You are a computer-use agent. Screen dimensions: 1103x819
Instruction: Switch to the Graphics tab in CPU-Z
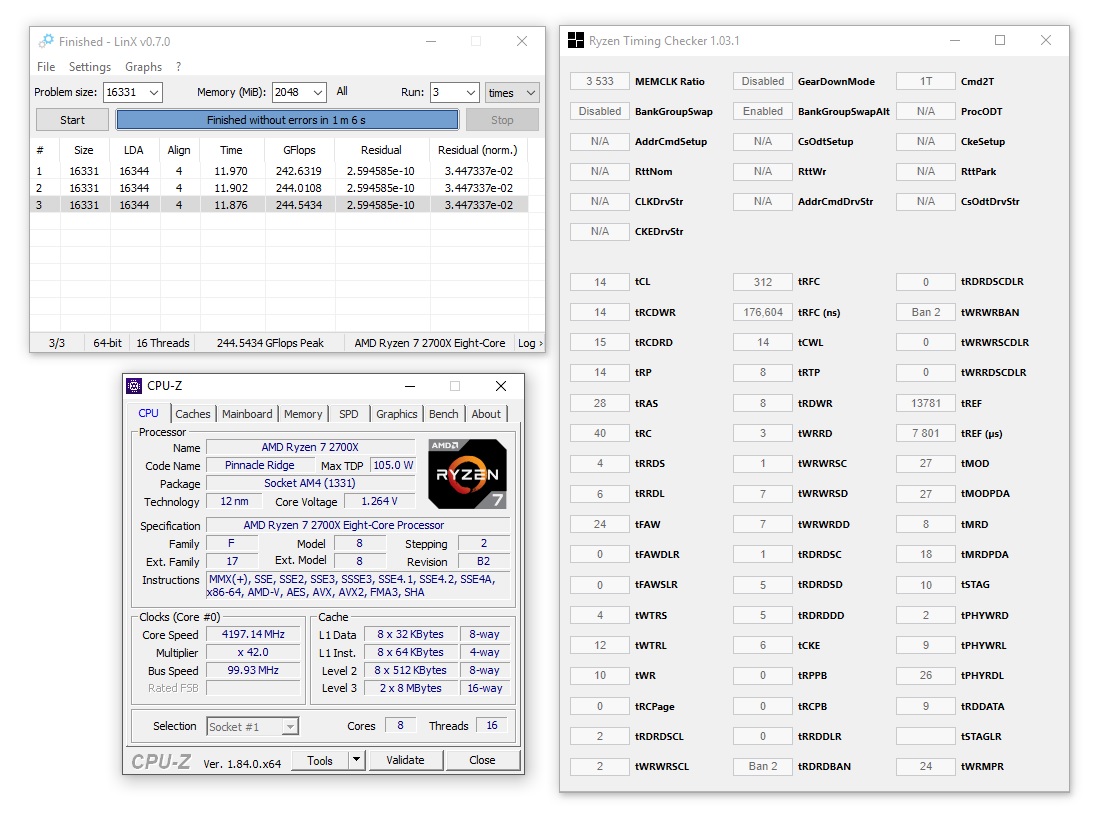(397, 414)
